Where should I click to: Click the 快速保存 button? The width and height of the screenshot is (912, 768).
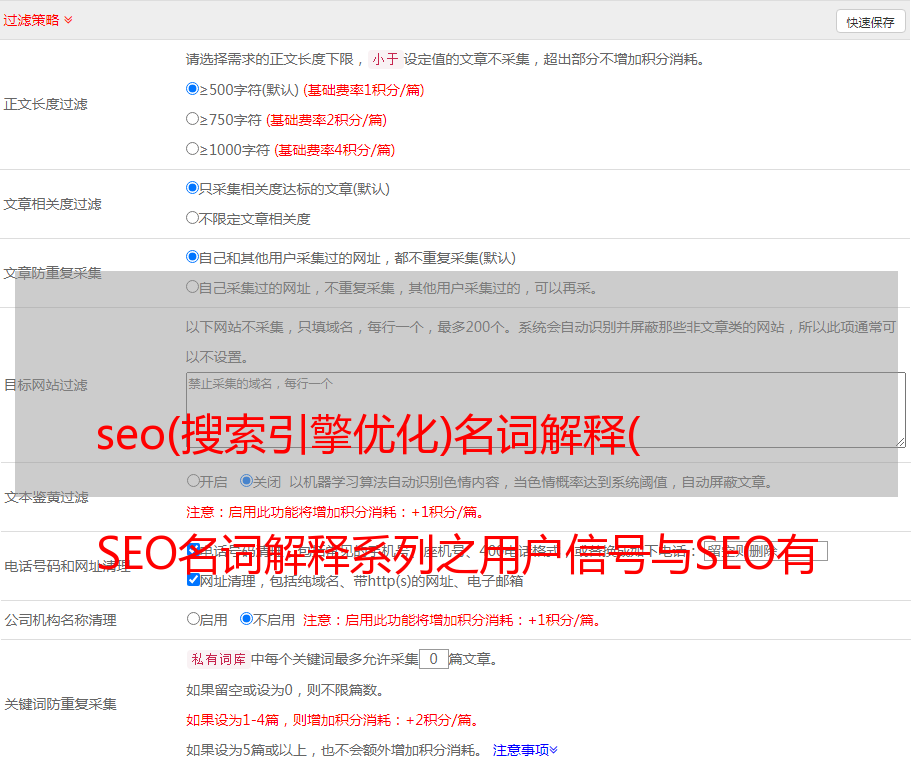[870, 22]
